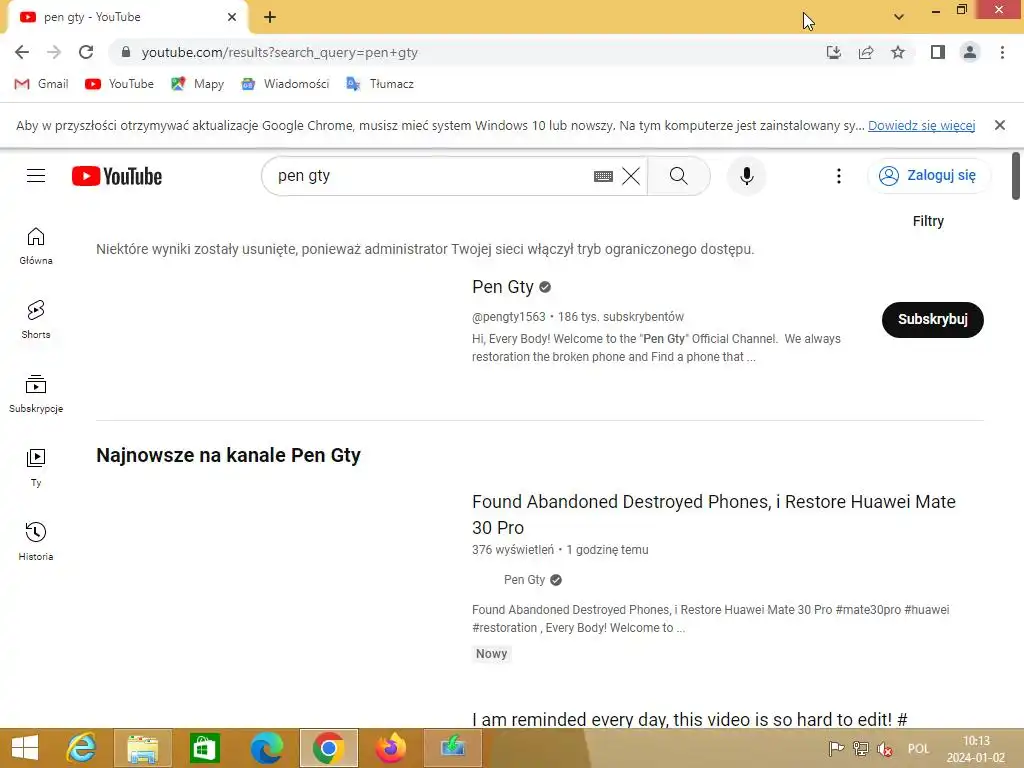Start voice search with the microphone icon
This screenshot has height=768, width=1024.
coord(747,176)
